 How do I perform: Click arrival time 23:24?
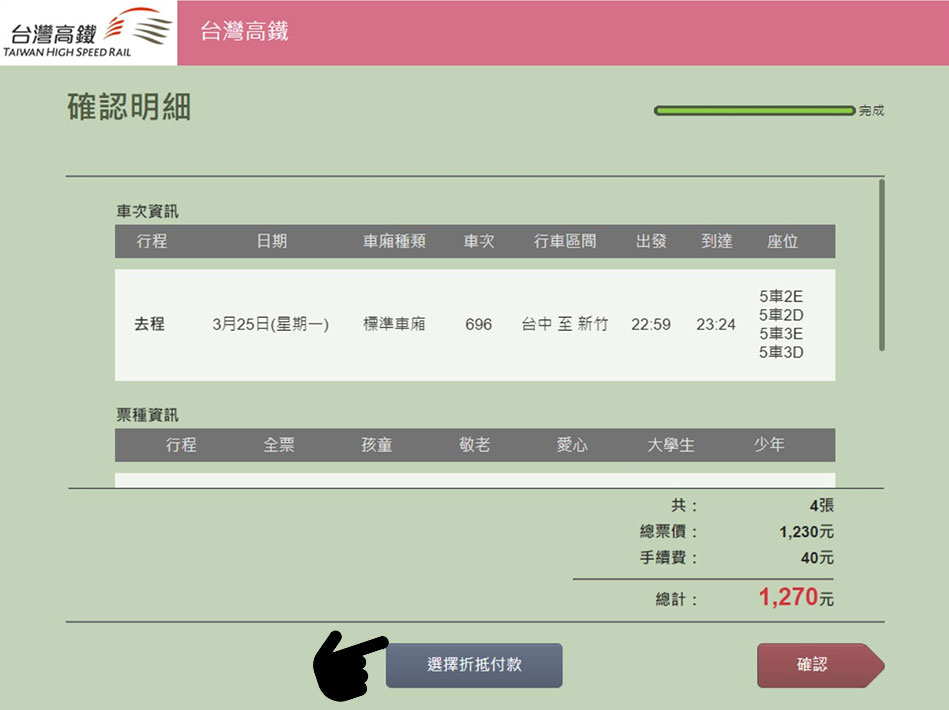click(x=715, y=324)
